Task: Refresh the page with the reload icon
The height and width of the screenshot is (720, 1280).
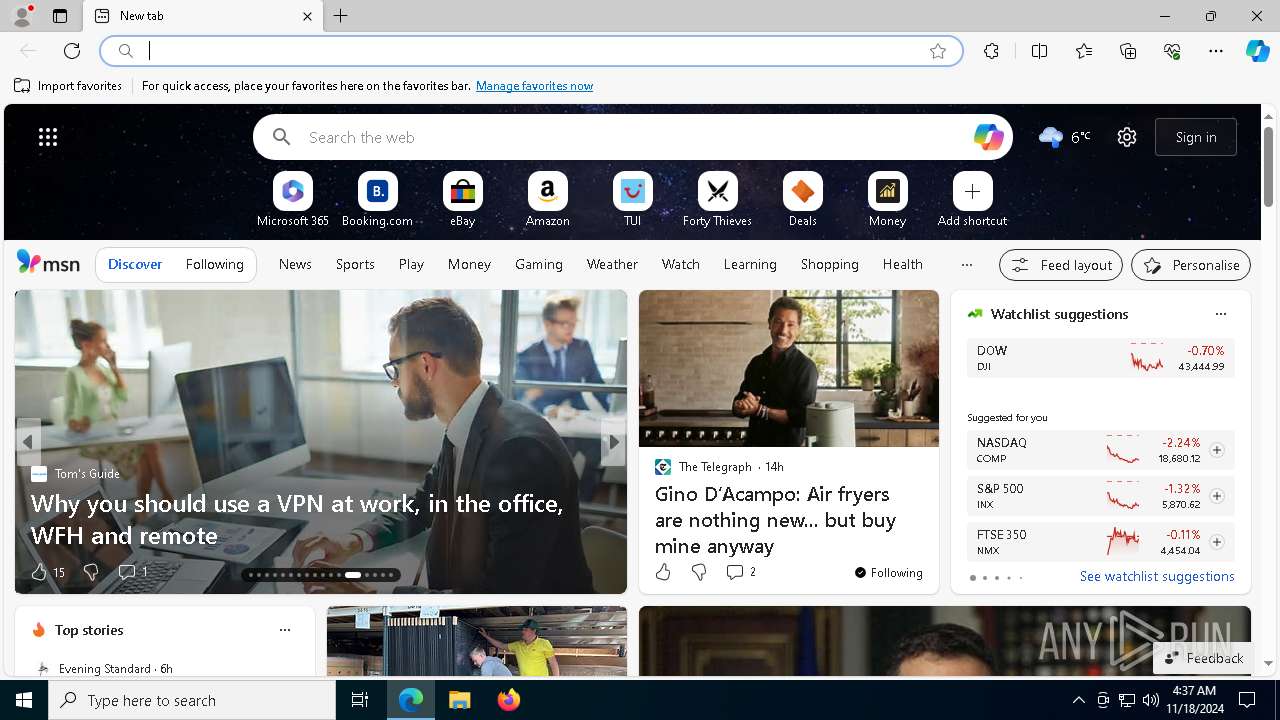Action: click(72, 51)
